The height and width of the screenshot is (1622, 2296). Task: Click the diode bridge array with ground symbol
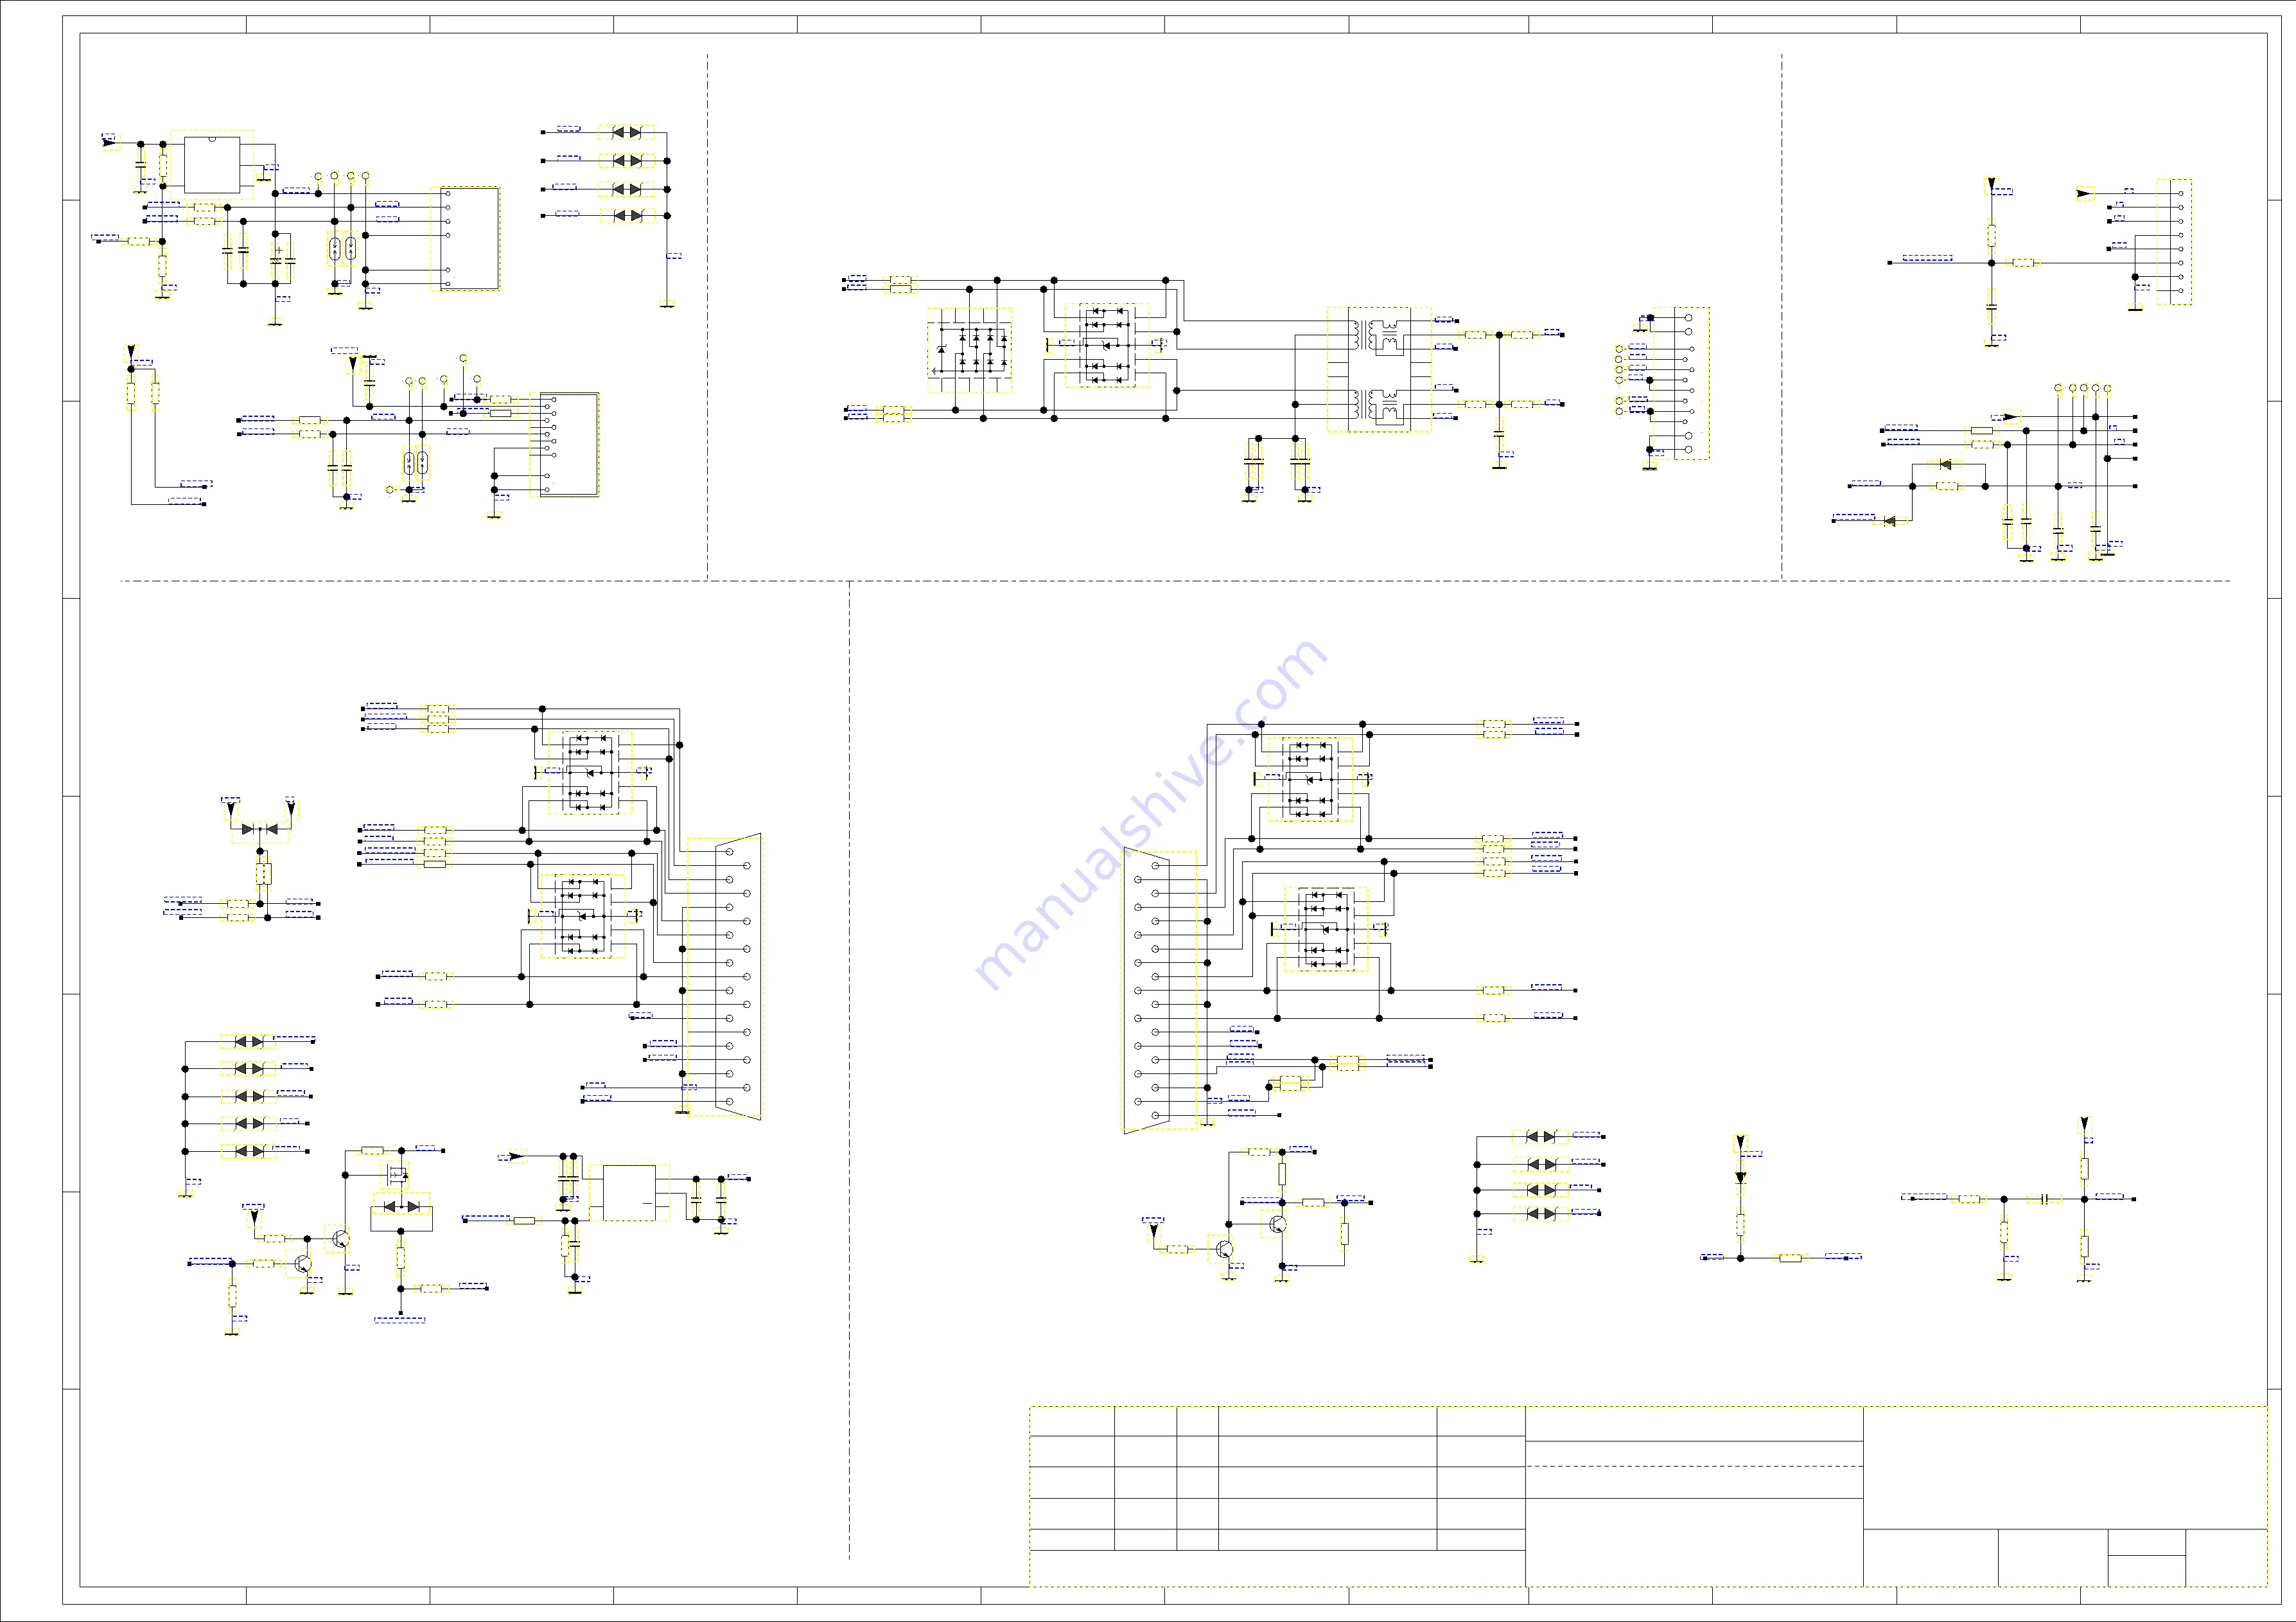(x=969, y=350)
